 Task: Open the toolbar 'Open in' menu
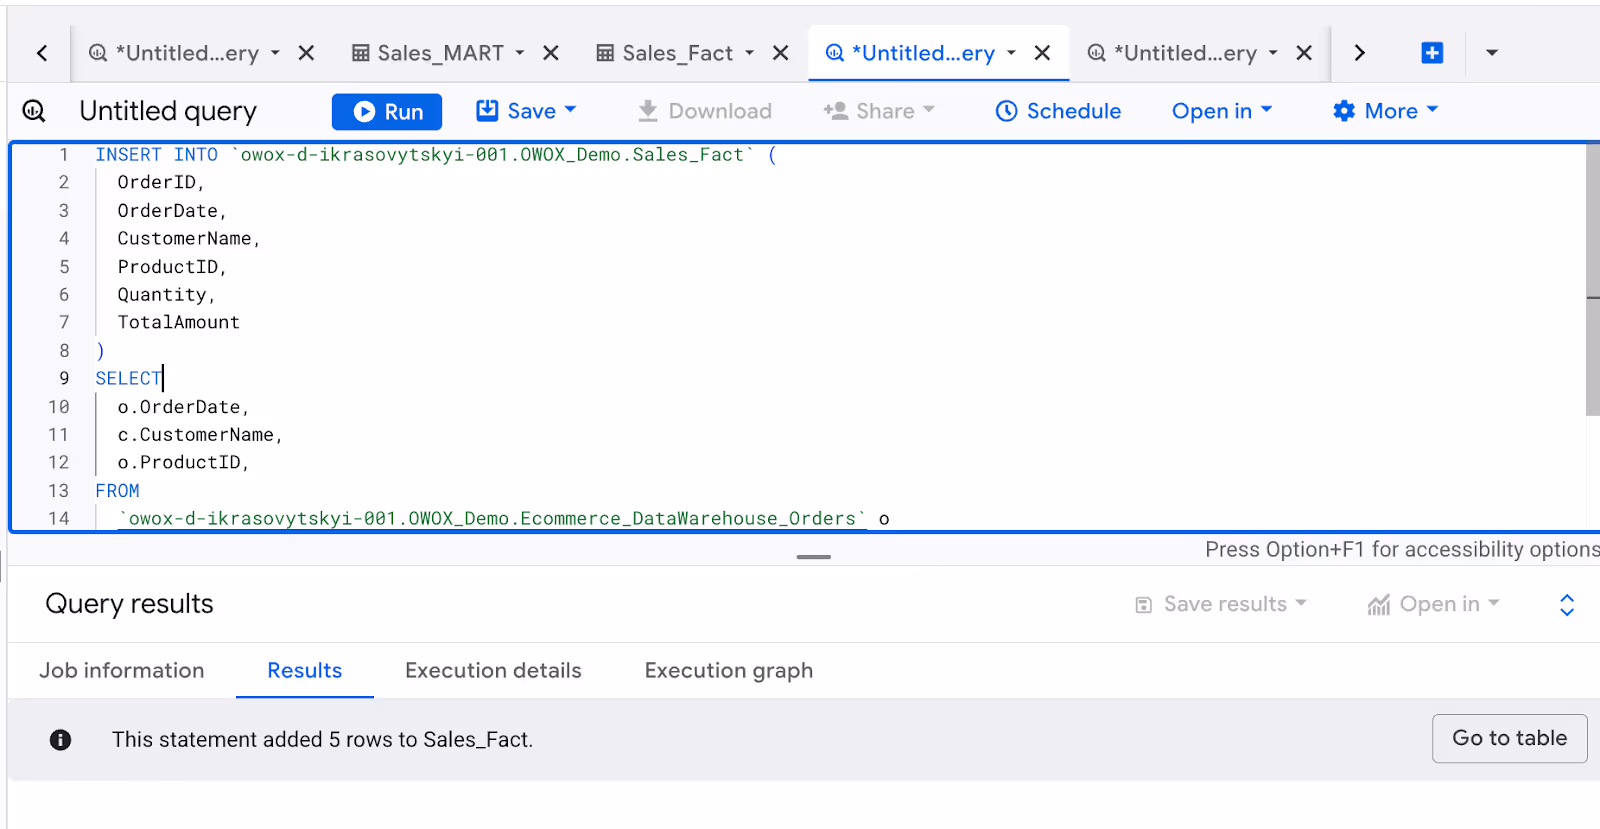(x=1222, y=111)
